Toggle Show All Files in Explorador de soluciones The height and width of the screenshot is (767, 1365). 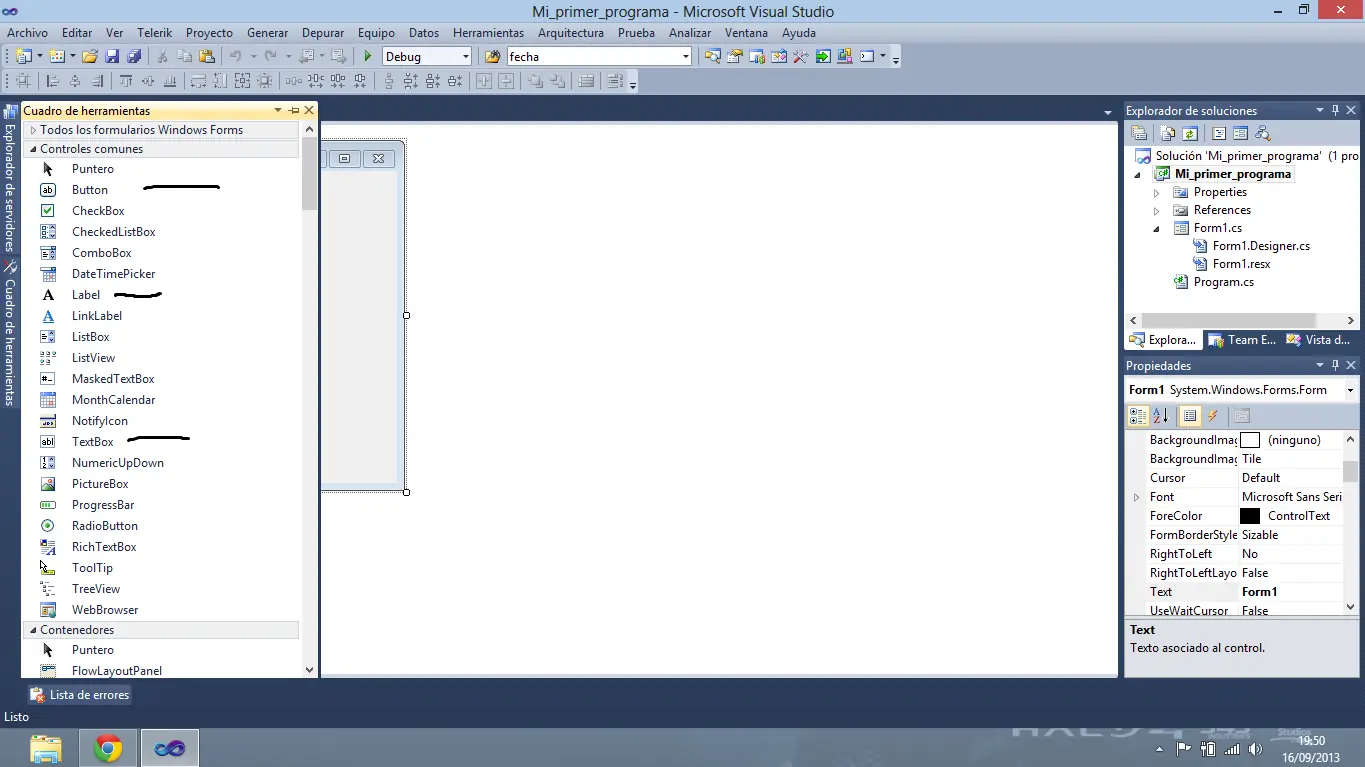coord(1167,133)
